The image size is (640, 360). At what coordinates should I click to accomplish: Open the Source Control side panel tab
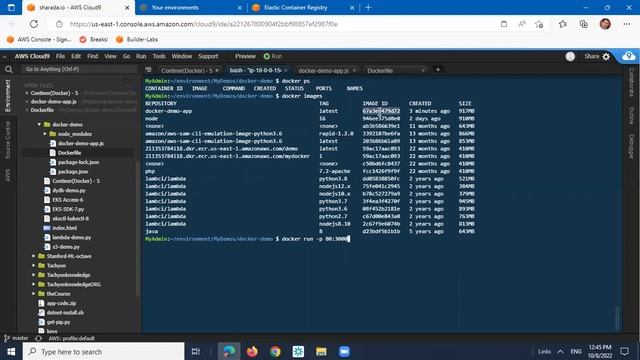point(7,140)
